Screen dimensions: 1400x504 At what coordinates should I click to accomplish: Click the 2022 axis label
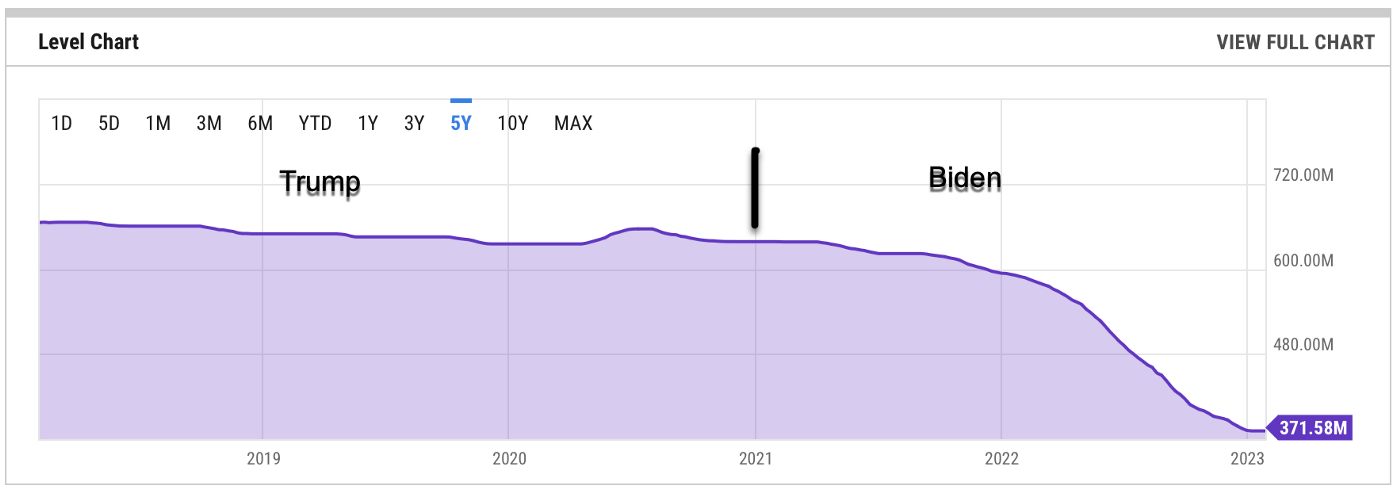[x=1001, y=459]
